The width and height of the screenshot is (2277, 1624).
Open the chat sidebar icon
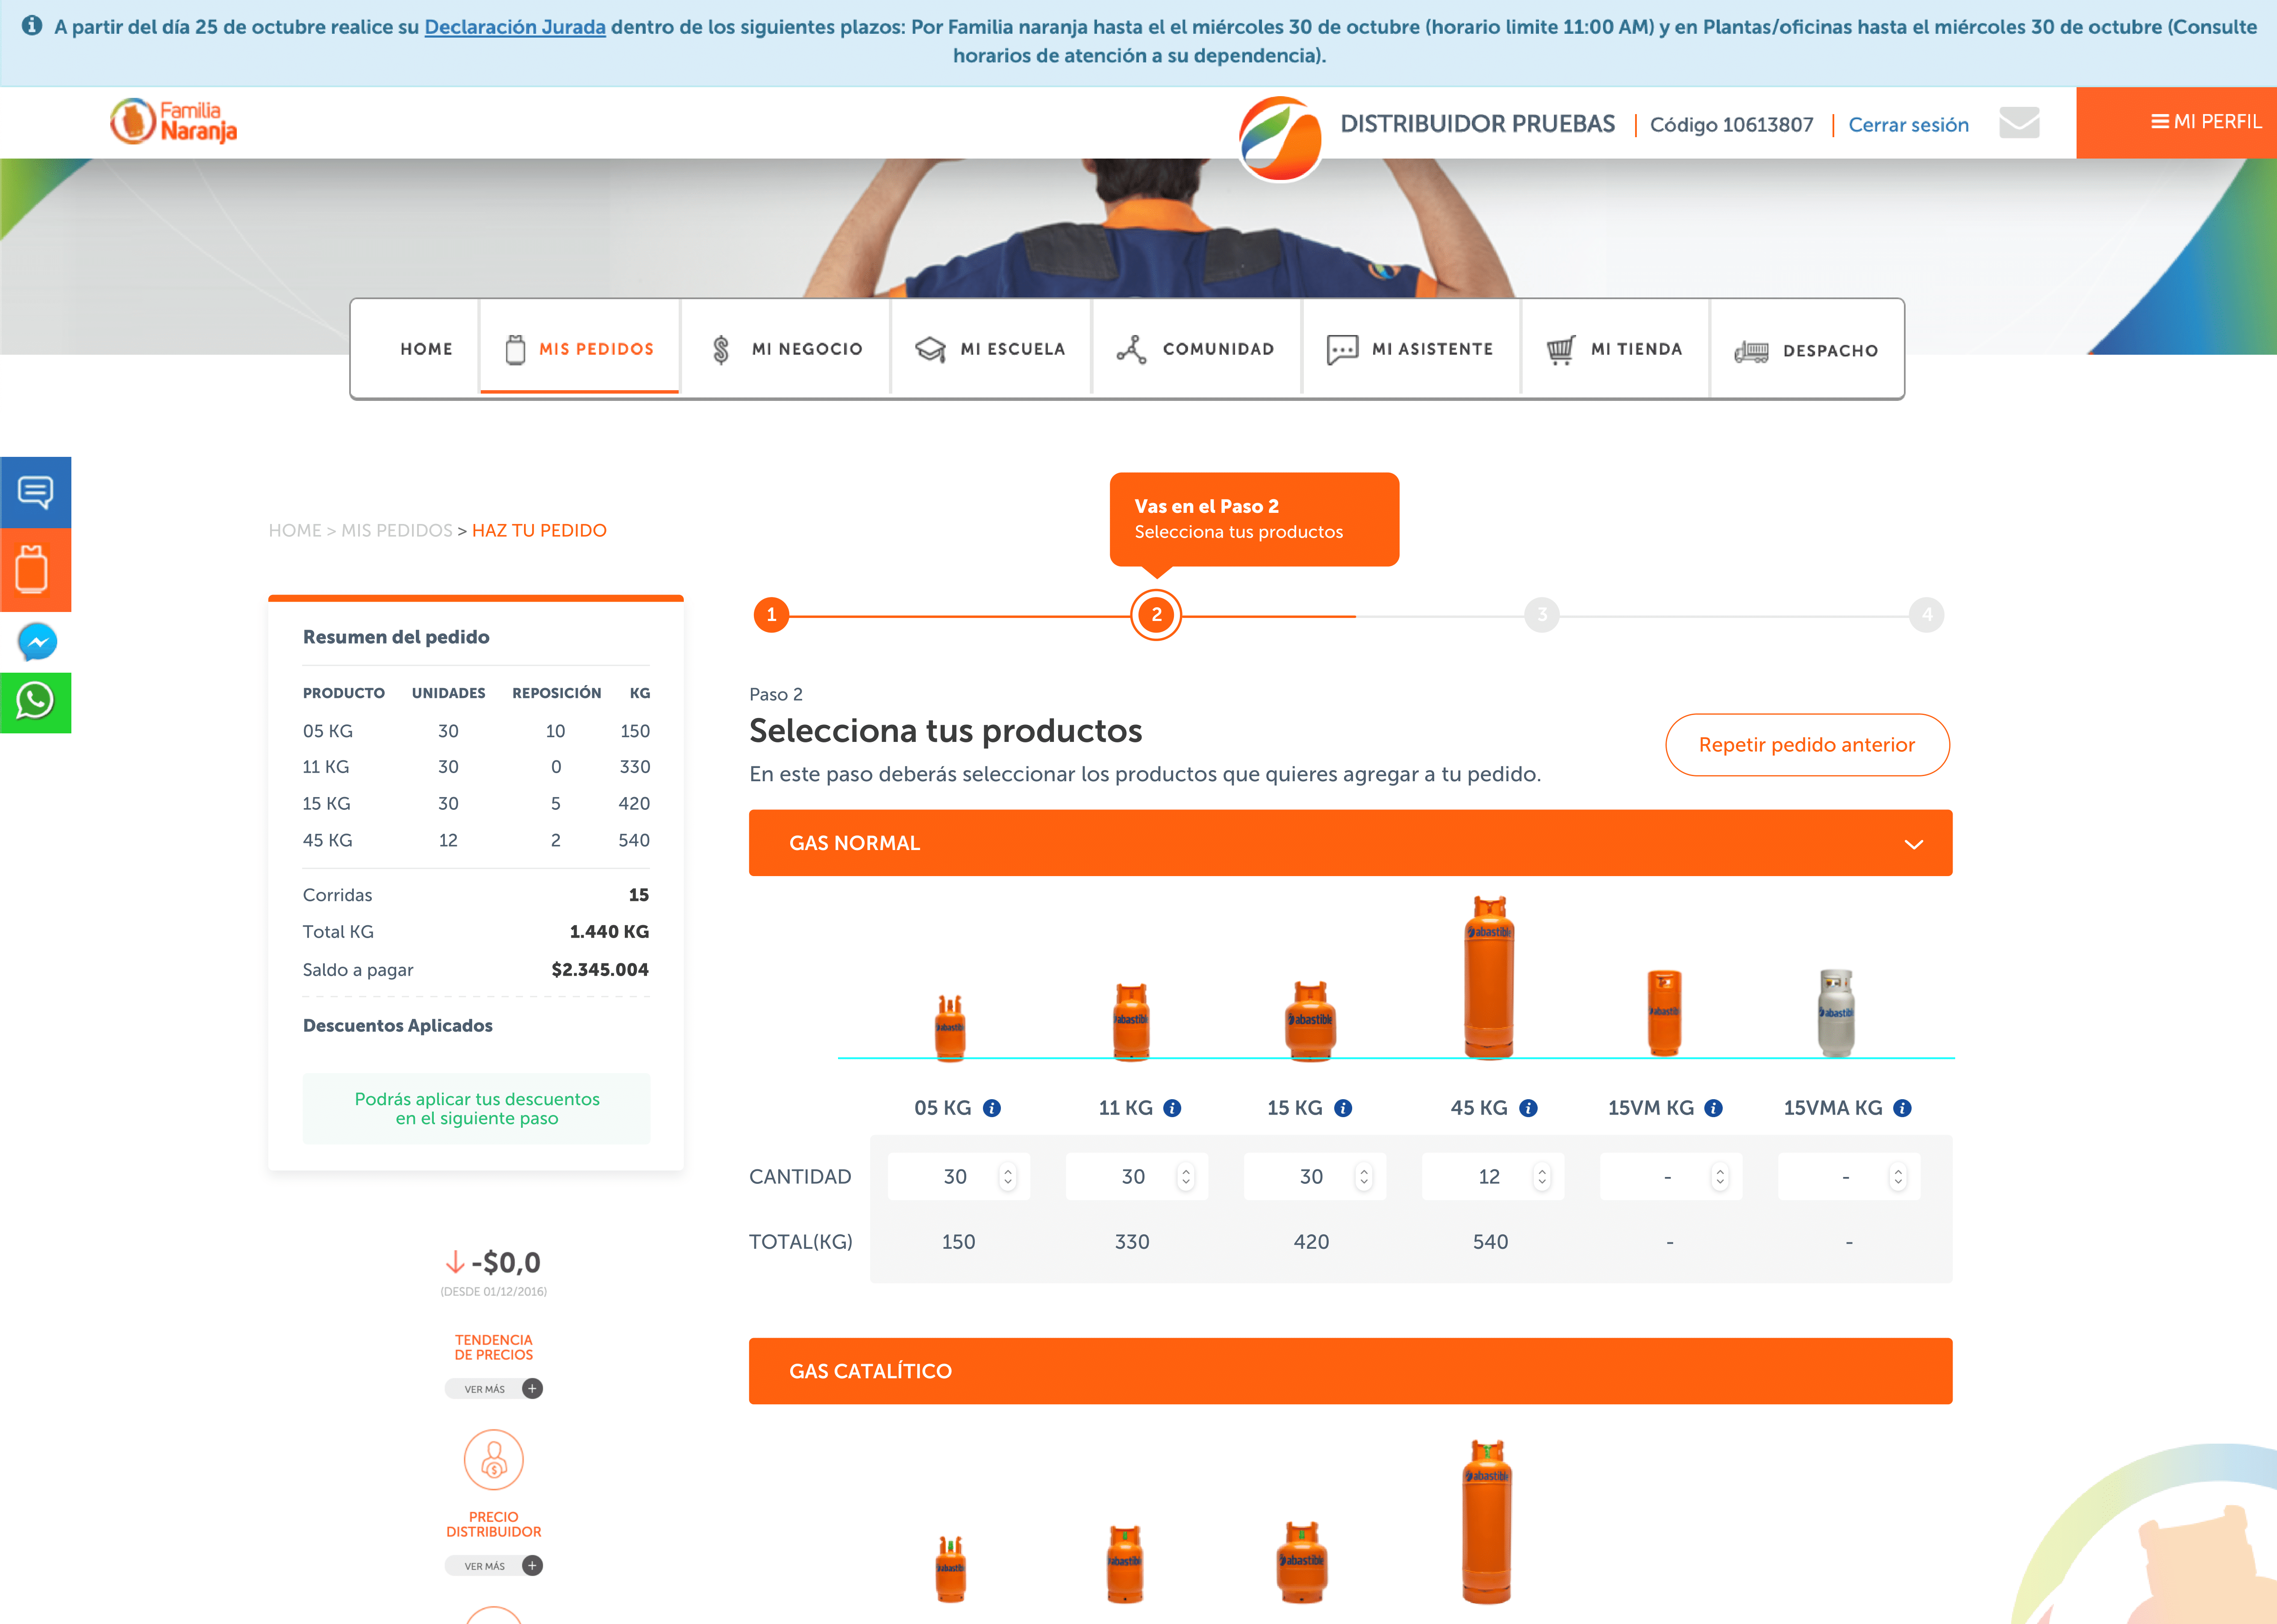click(35, 492)
